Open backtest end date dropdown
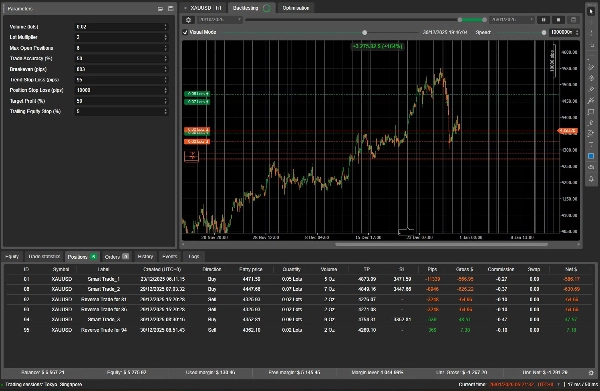The height and width of the screenshot is (391, 600). click(x=512, y=20)
